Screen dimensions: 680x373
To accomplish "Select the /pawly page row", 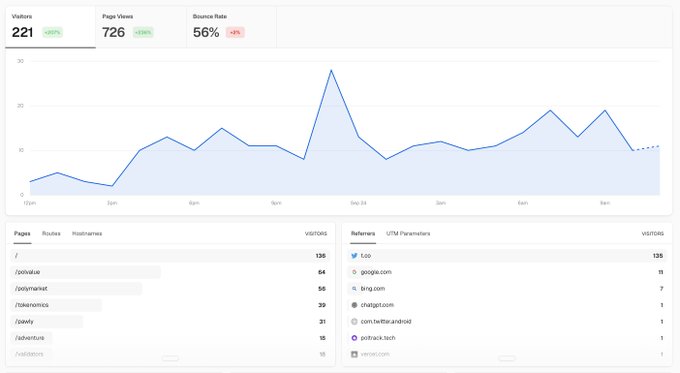I will [x=170, y=322].
